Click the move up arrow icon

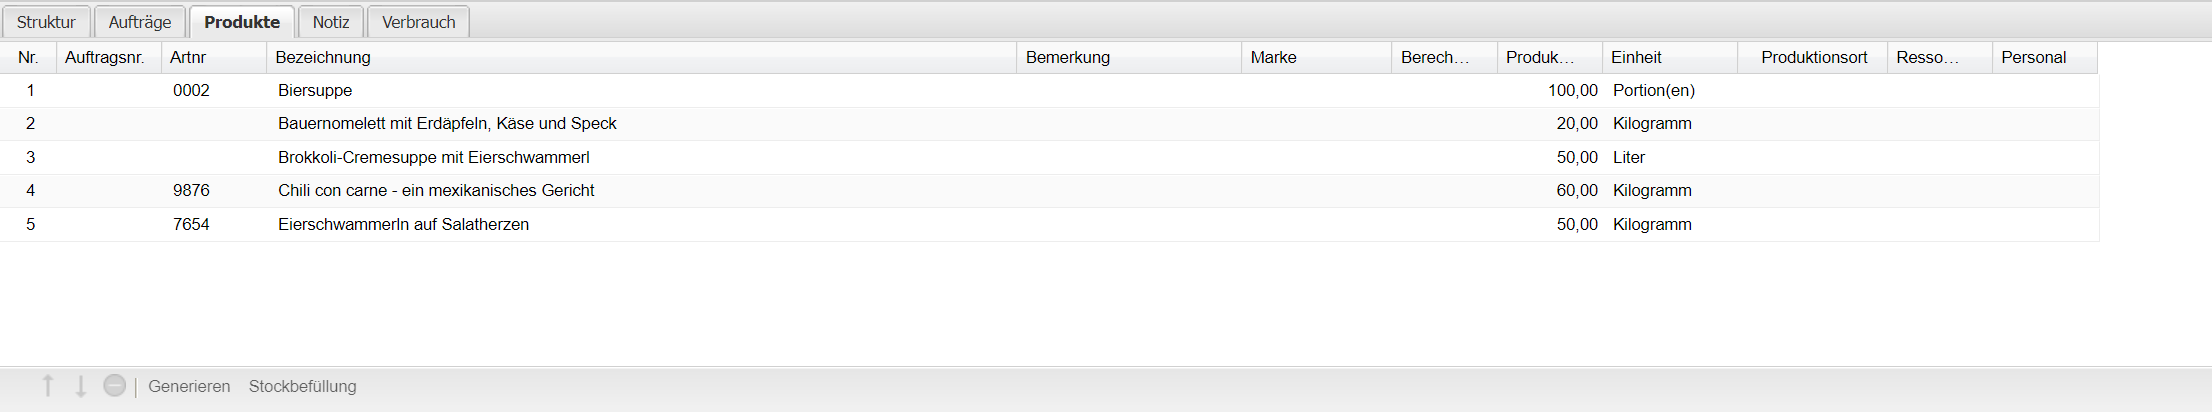click(48, 386)
